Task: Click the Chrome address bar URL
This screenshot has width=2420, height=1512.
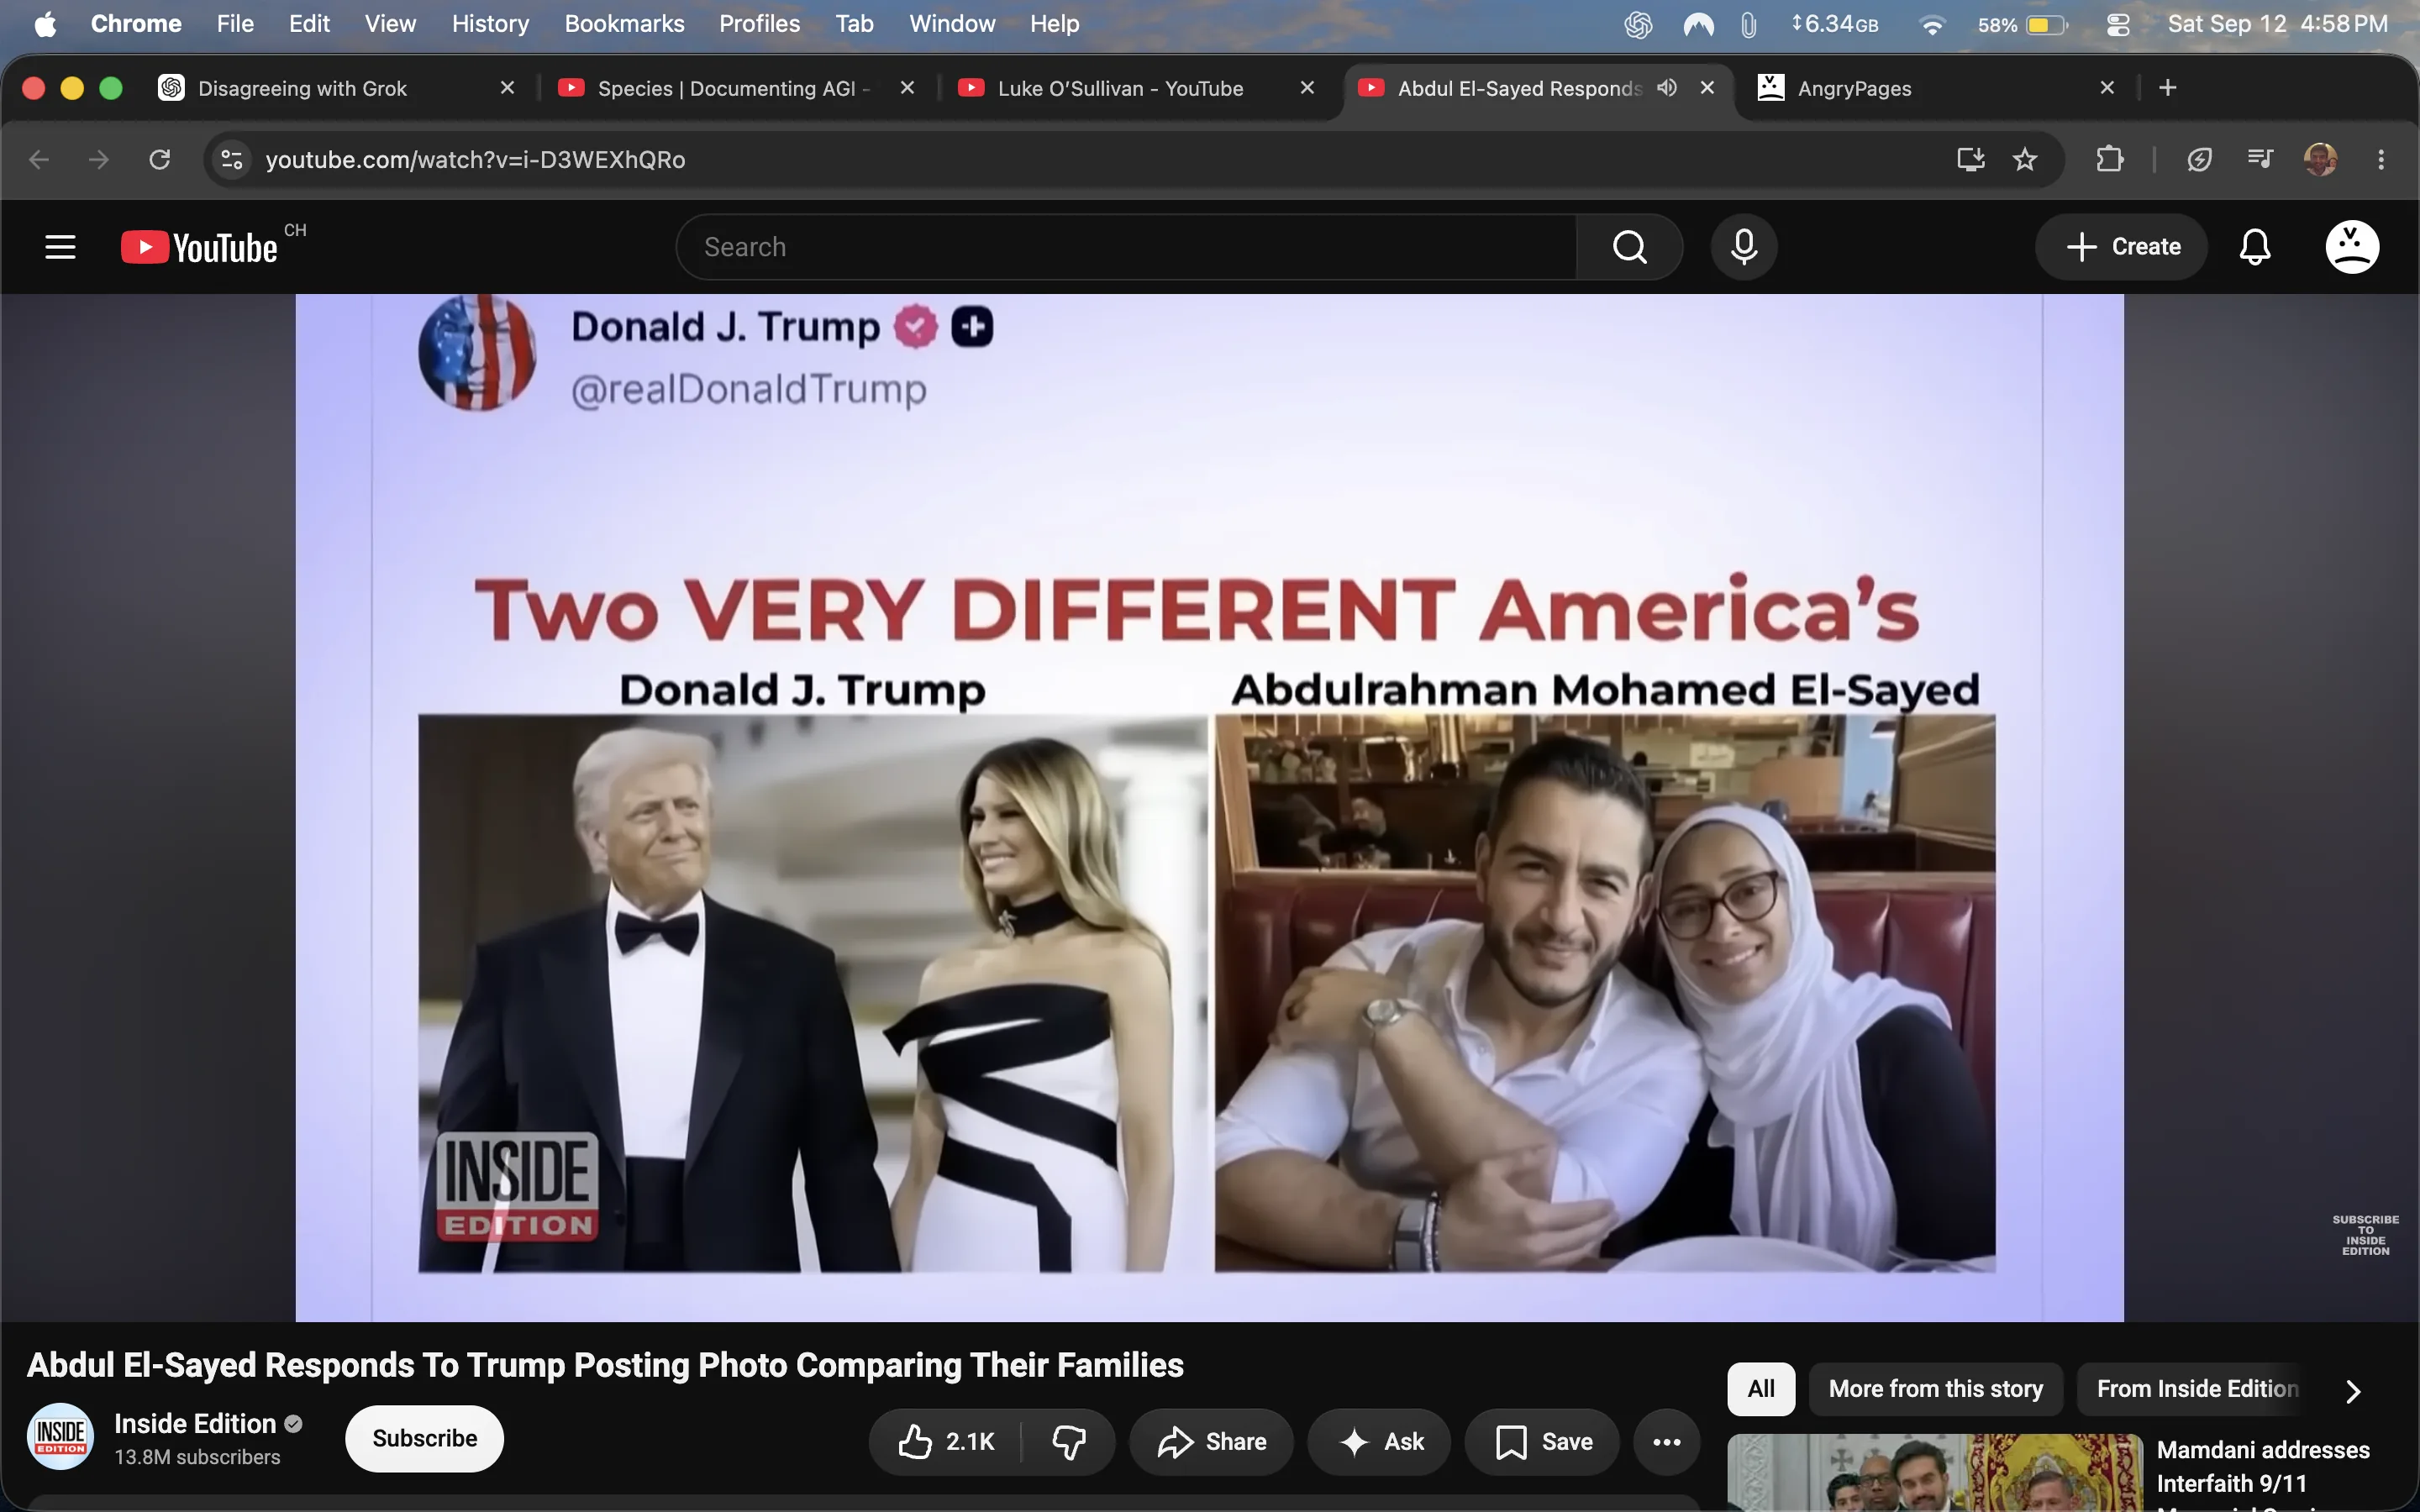Action: [x=475, y=159]
